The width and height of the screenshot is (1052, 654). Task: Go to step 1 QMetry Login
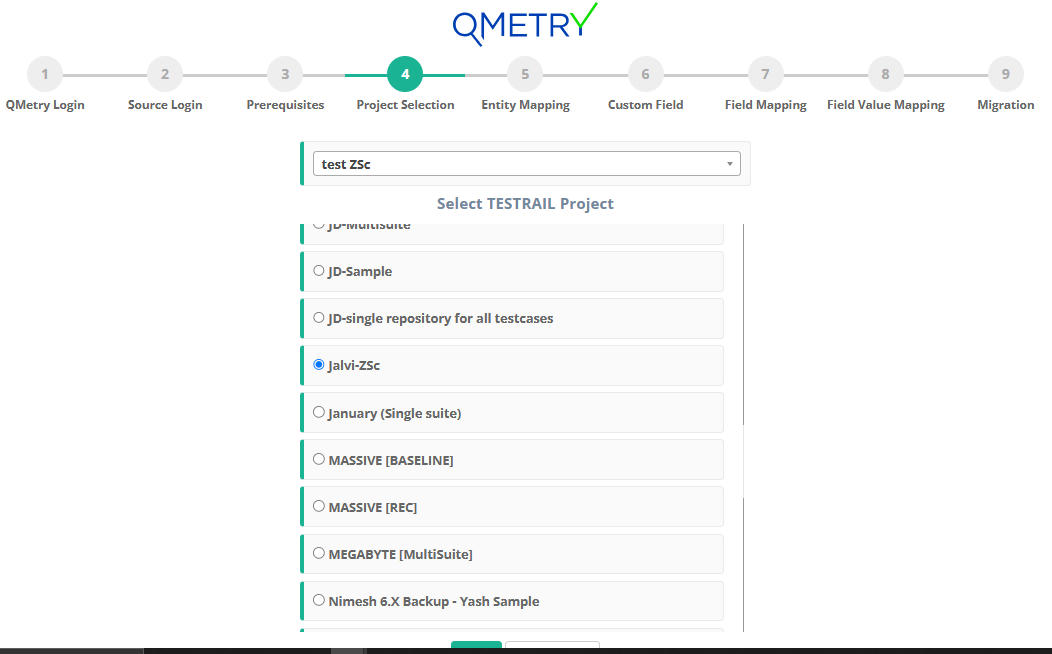pyautogui.click(x=45, y=74)
